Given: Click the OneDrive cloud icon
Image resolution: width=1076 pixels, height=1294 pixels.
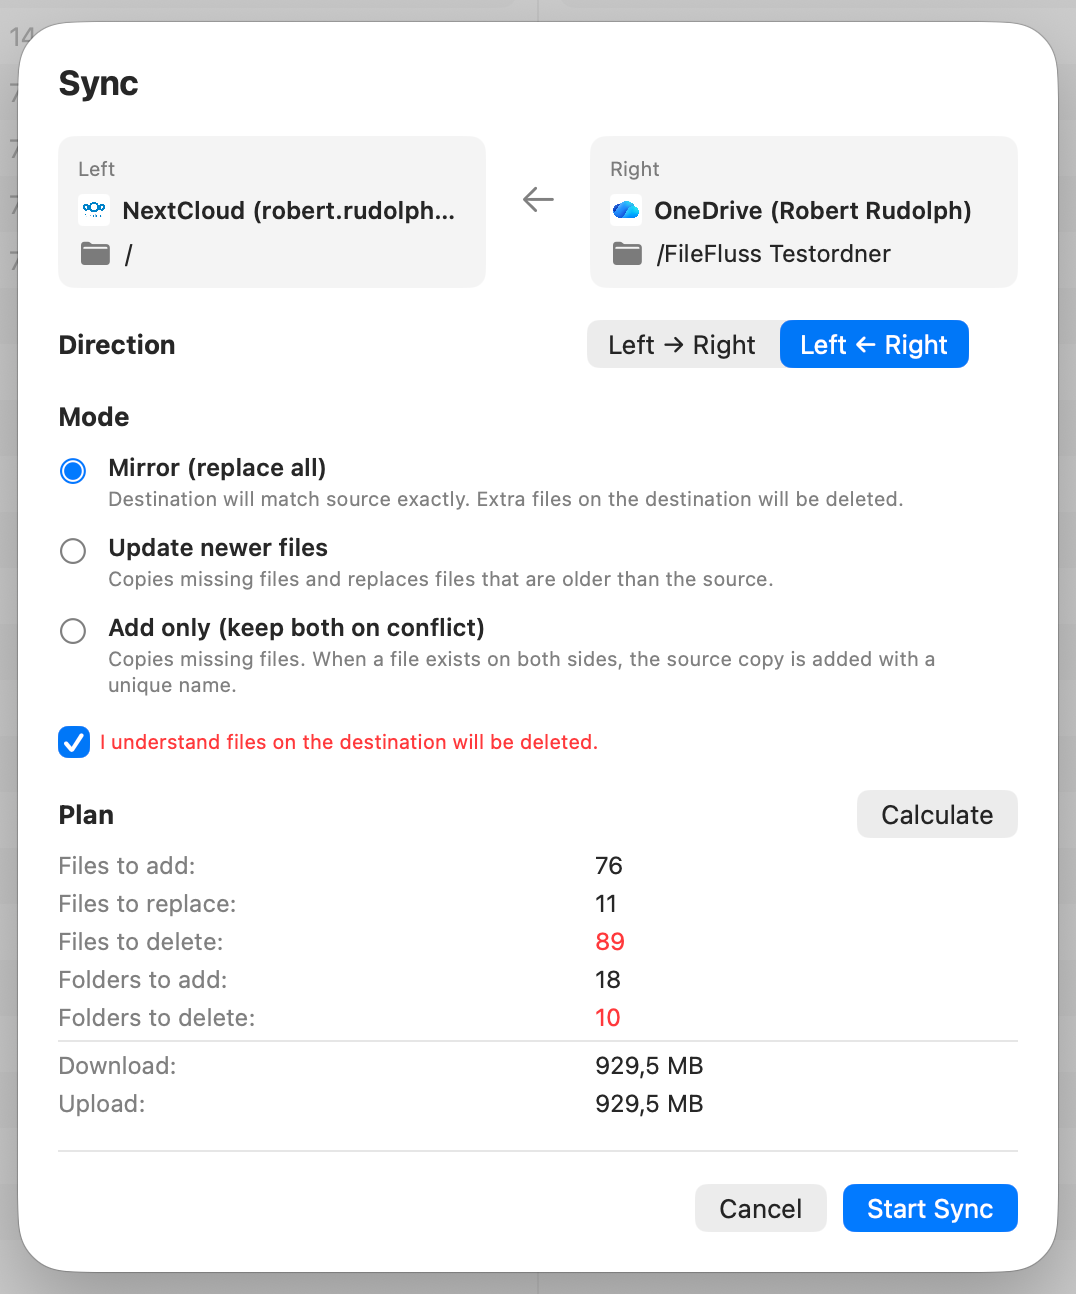Looking at the screenshot, I should (x=626, y=210).
